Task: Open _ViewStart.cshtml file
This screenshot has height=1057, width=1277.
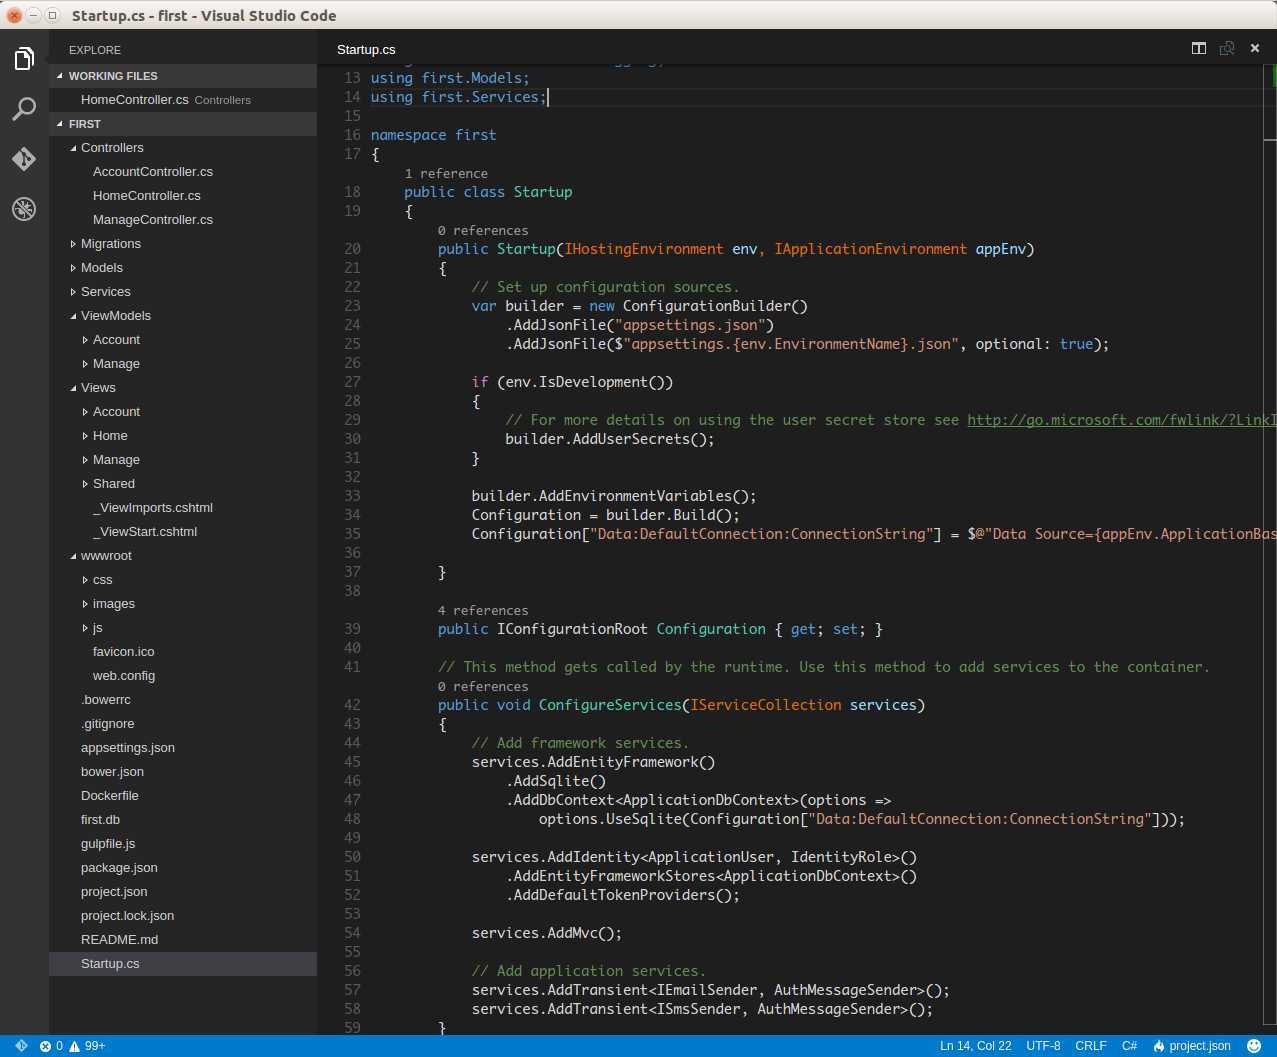Action: 183,532
